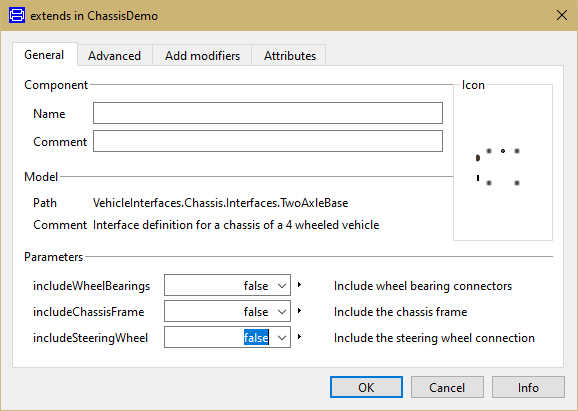Confirm with the OK button
The height and width of the screenshot is (411, 578).
tap(366, 387)
